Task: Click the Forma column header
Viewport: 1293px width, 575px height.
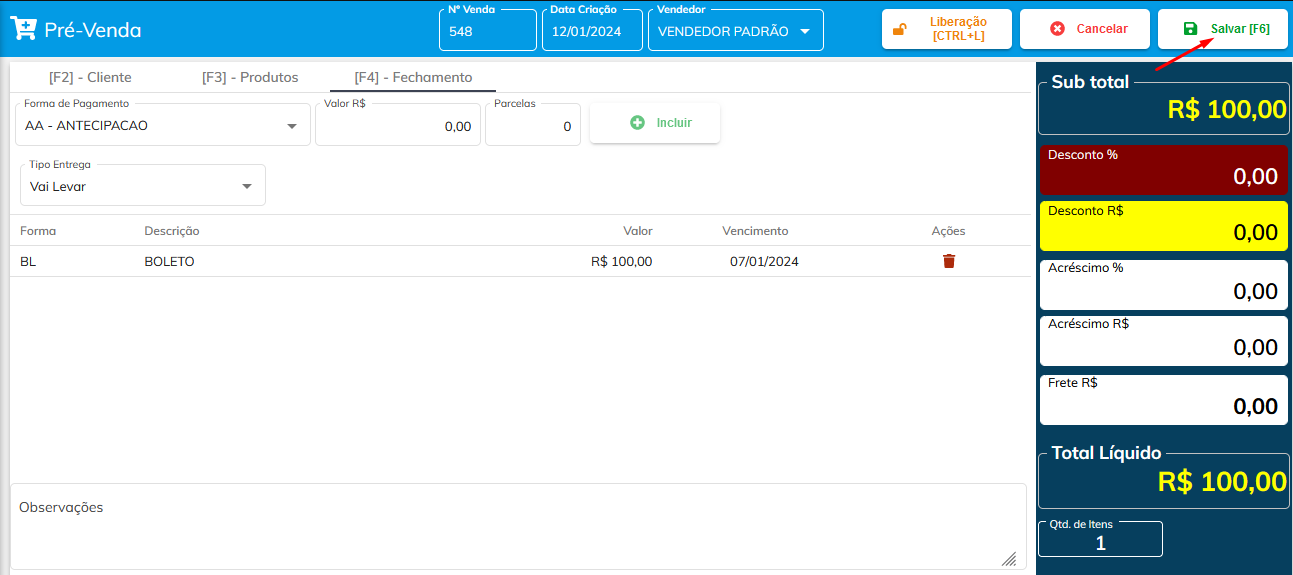Action: [38, 231]
